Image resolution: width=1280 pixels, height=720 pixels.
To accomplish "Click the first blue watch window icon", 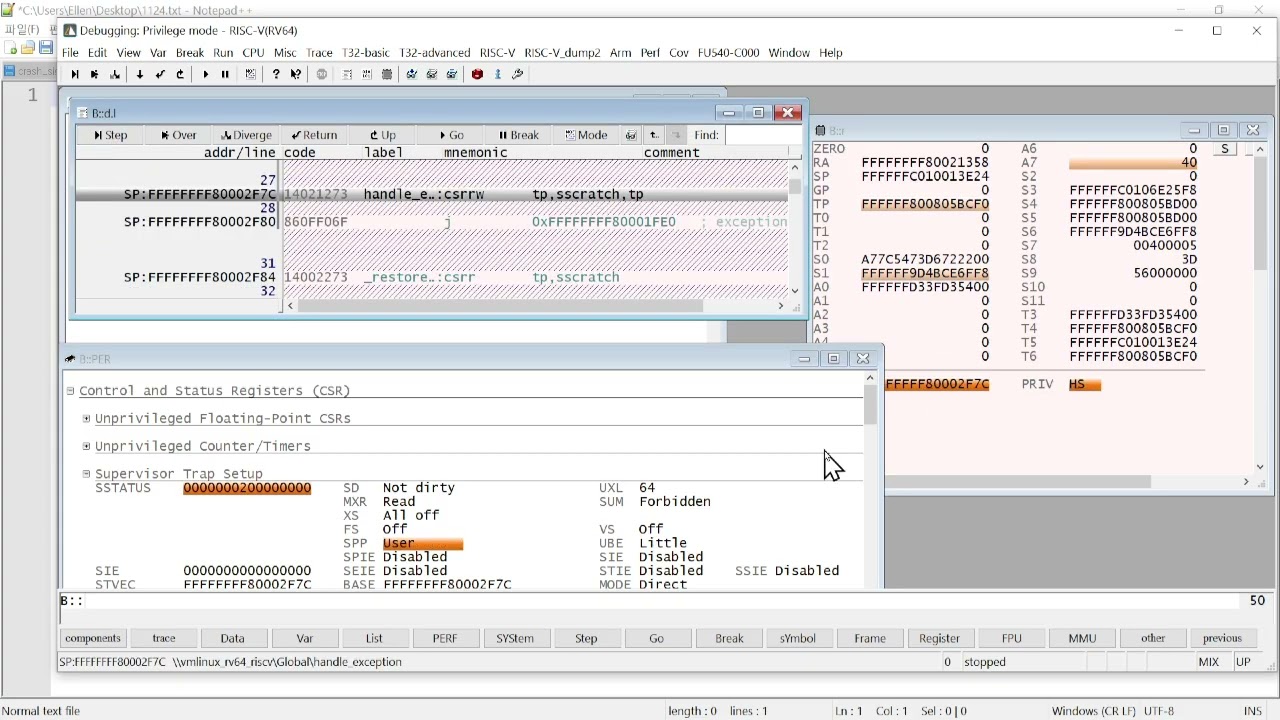I will 412,75.
